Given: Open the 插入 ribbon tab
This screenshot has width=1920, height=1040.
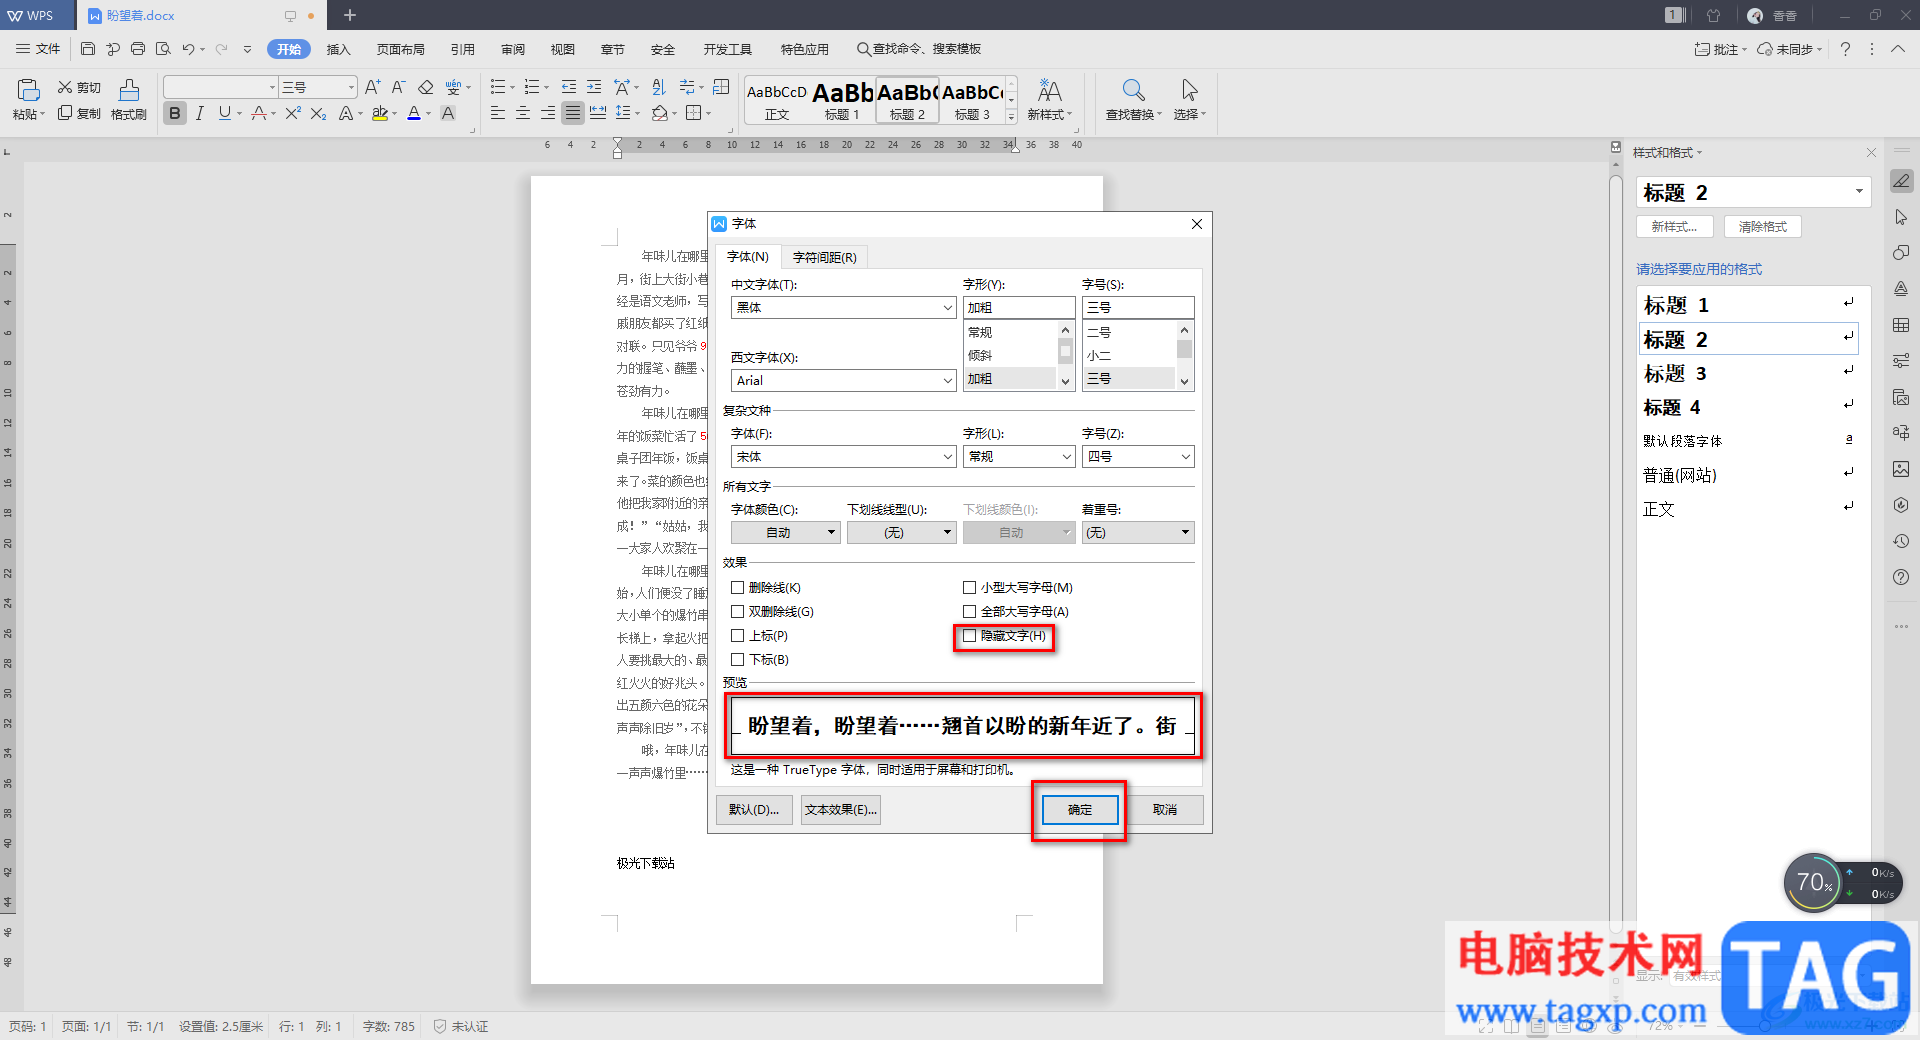Looking at the screenshot, I should [339, 49].
